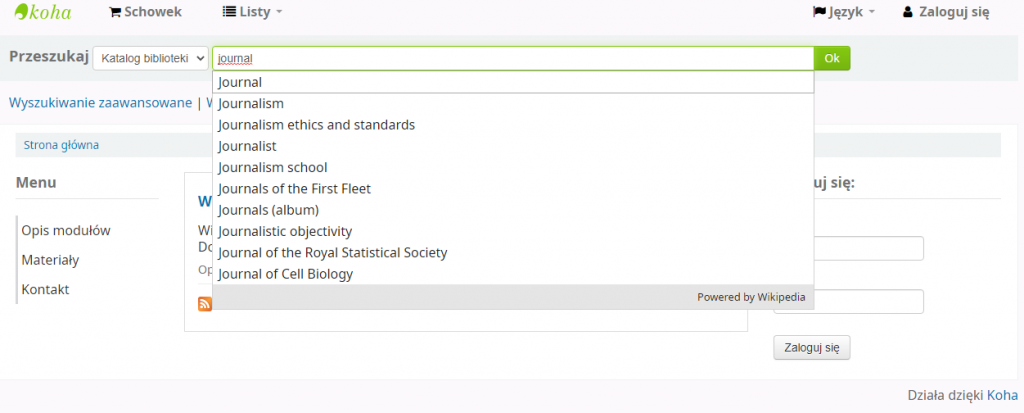Viewport: 1024px width, 413px height.
Task: Pick the "Journalist" autocomplete entry
Action: pyautogui.click(x=247, y=146)
